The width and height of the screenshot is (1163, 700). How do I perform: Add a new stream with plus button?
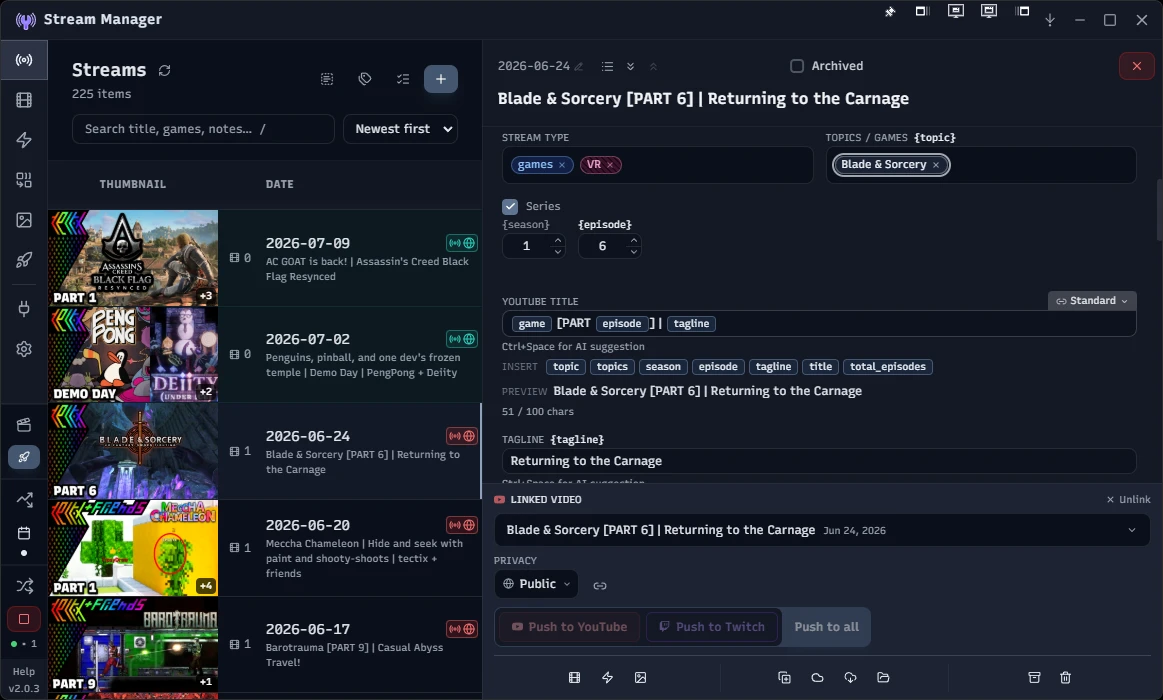441,79
